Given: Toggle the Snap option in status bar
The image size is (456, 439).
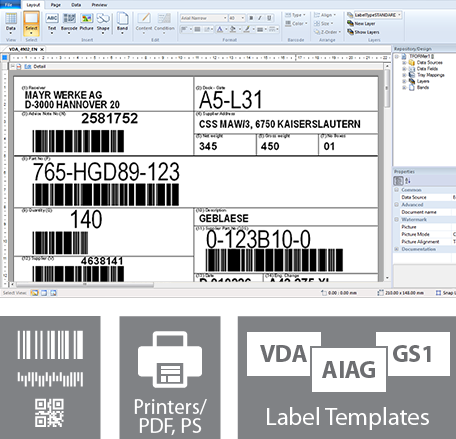Looking at the screenshot, I should coord(445,293).
